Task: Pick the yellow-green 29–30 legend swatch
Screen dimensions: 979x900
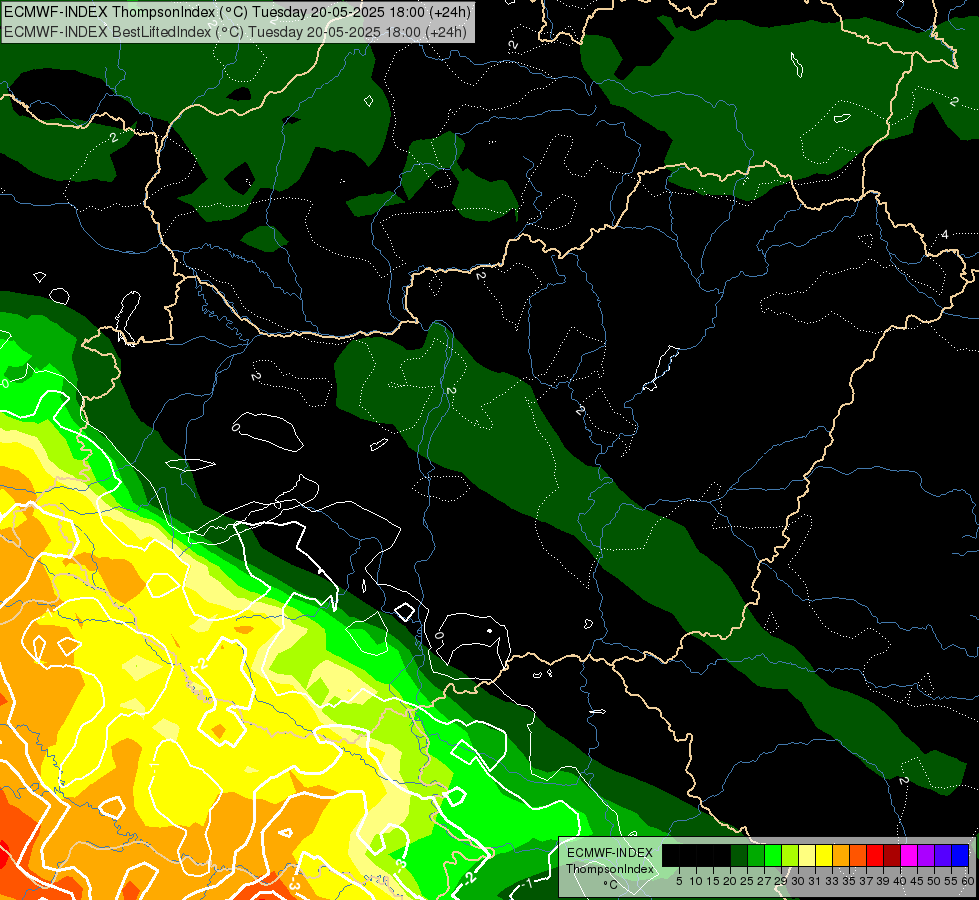Action: tap(790, 855)
